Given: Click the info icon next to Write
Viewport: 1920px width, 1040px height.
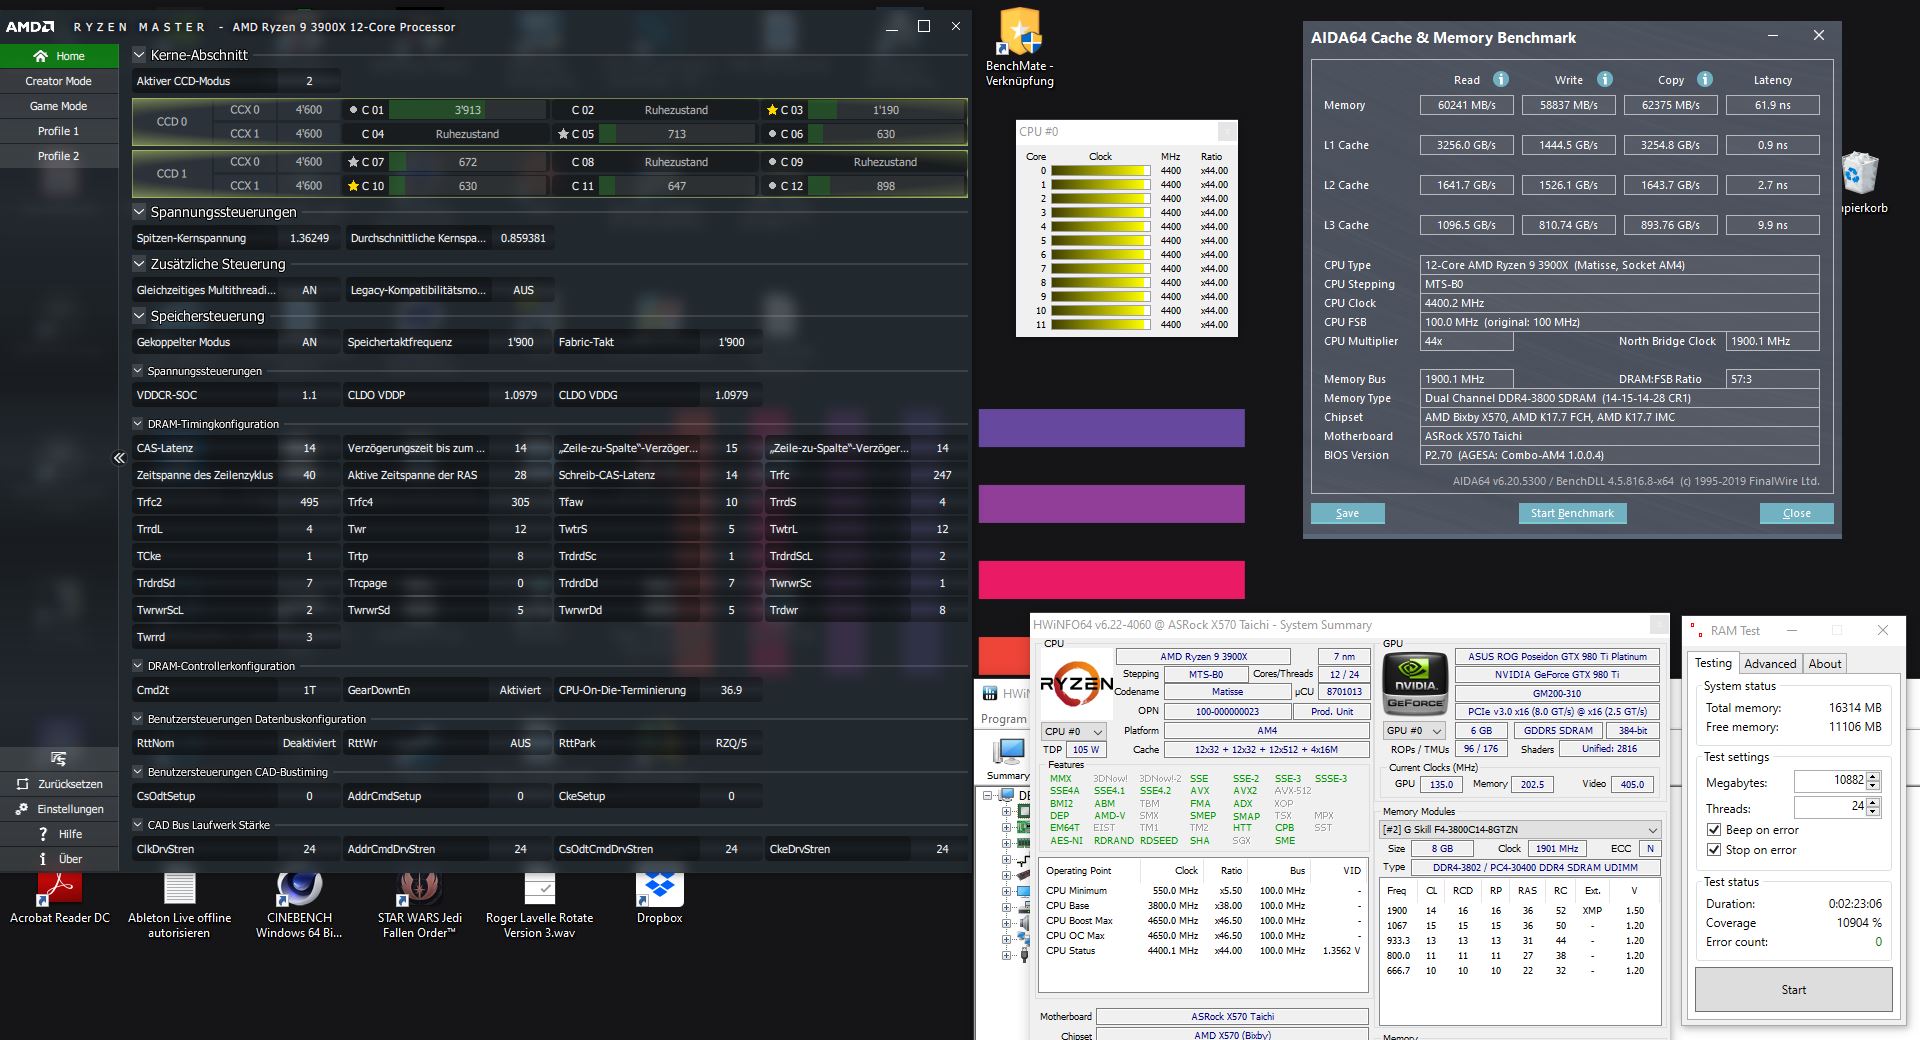Looking at the screenshot, I should click(x=1604, y=79).
